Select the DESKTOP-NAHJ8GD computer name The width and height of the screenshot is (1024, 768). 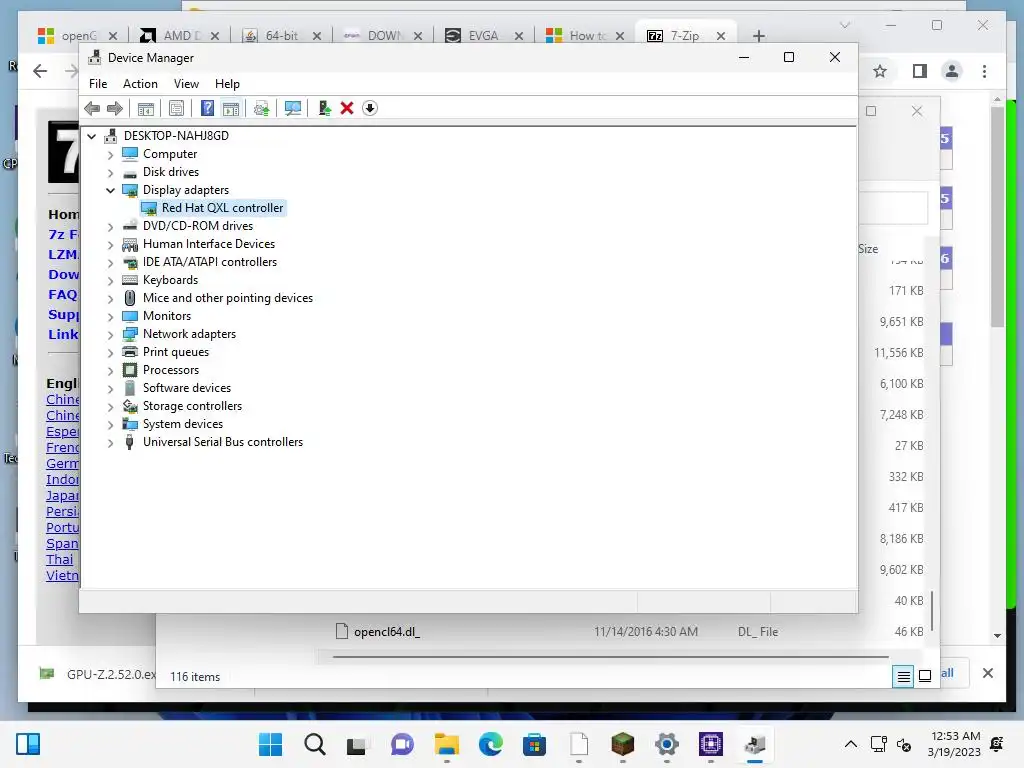pyautogui.click(x=176, y=136)
